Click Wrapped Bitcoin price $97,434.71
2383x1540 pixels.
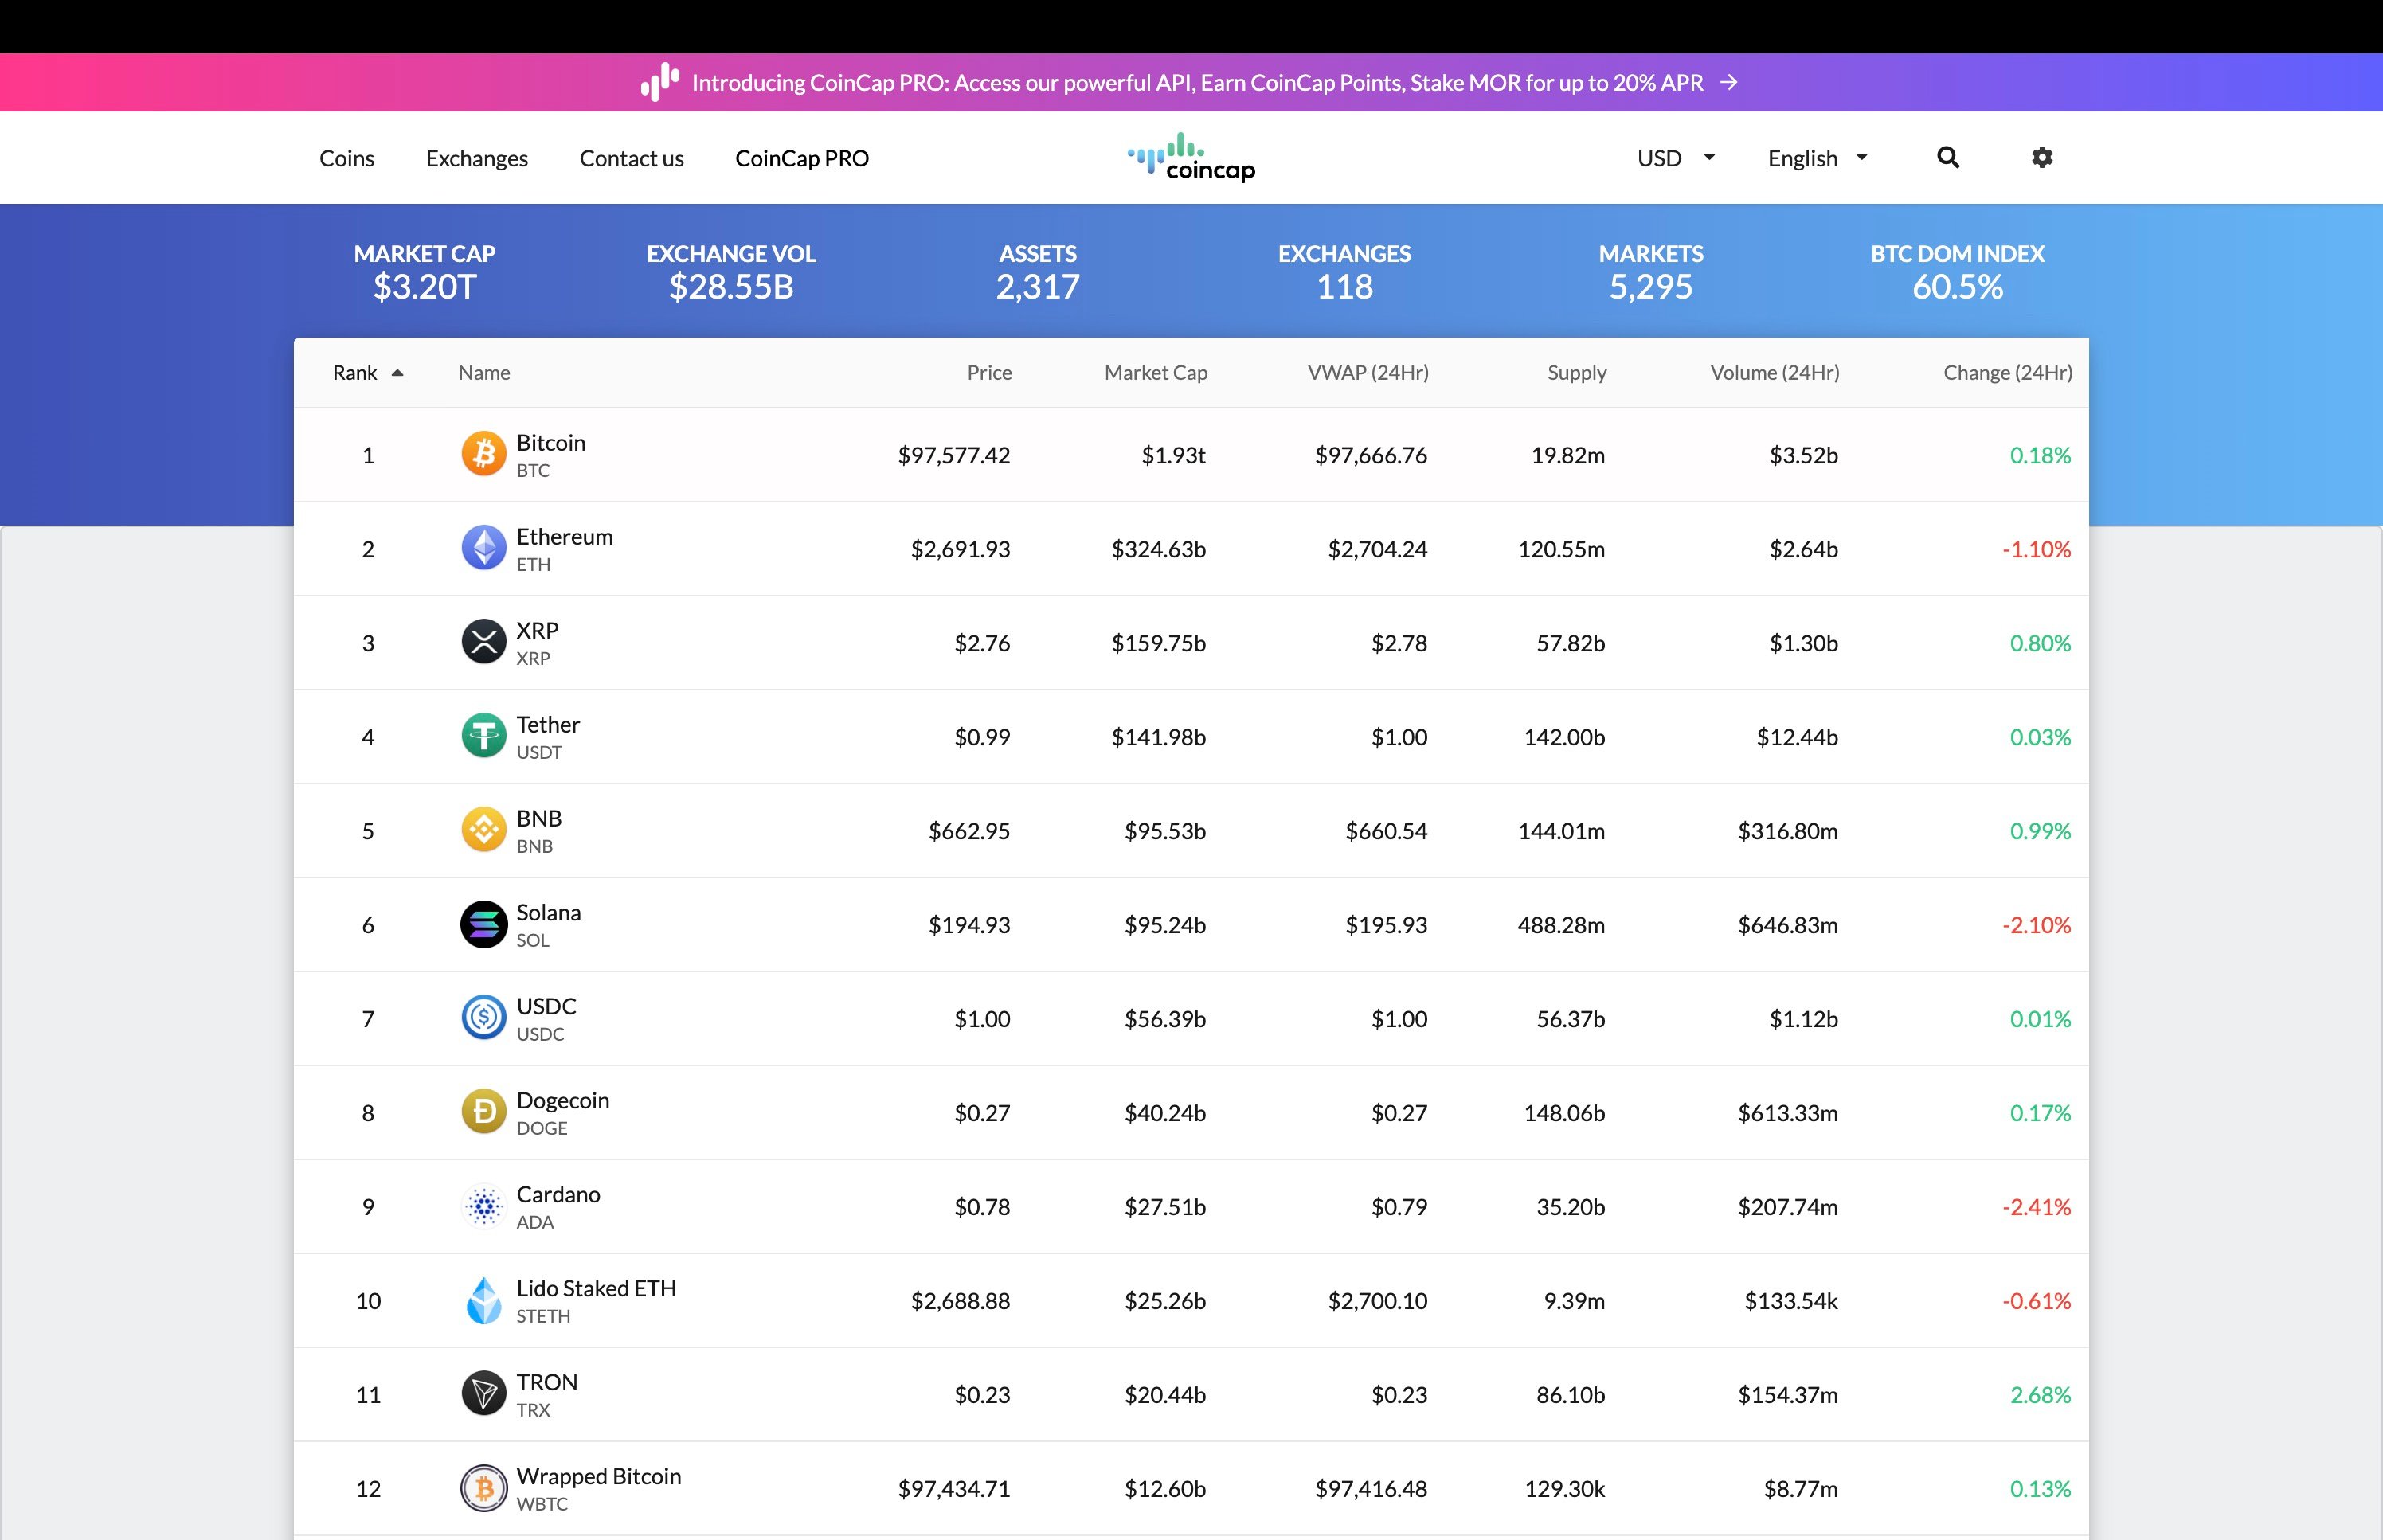point(954,1489)
